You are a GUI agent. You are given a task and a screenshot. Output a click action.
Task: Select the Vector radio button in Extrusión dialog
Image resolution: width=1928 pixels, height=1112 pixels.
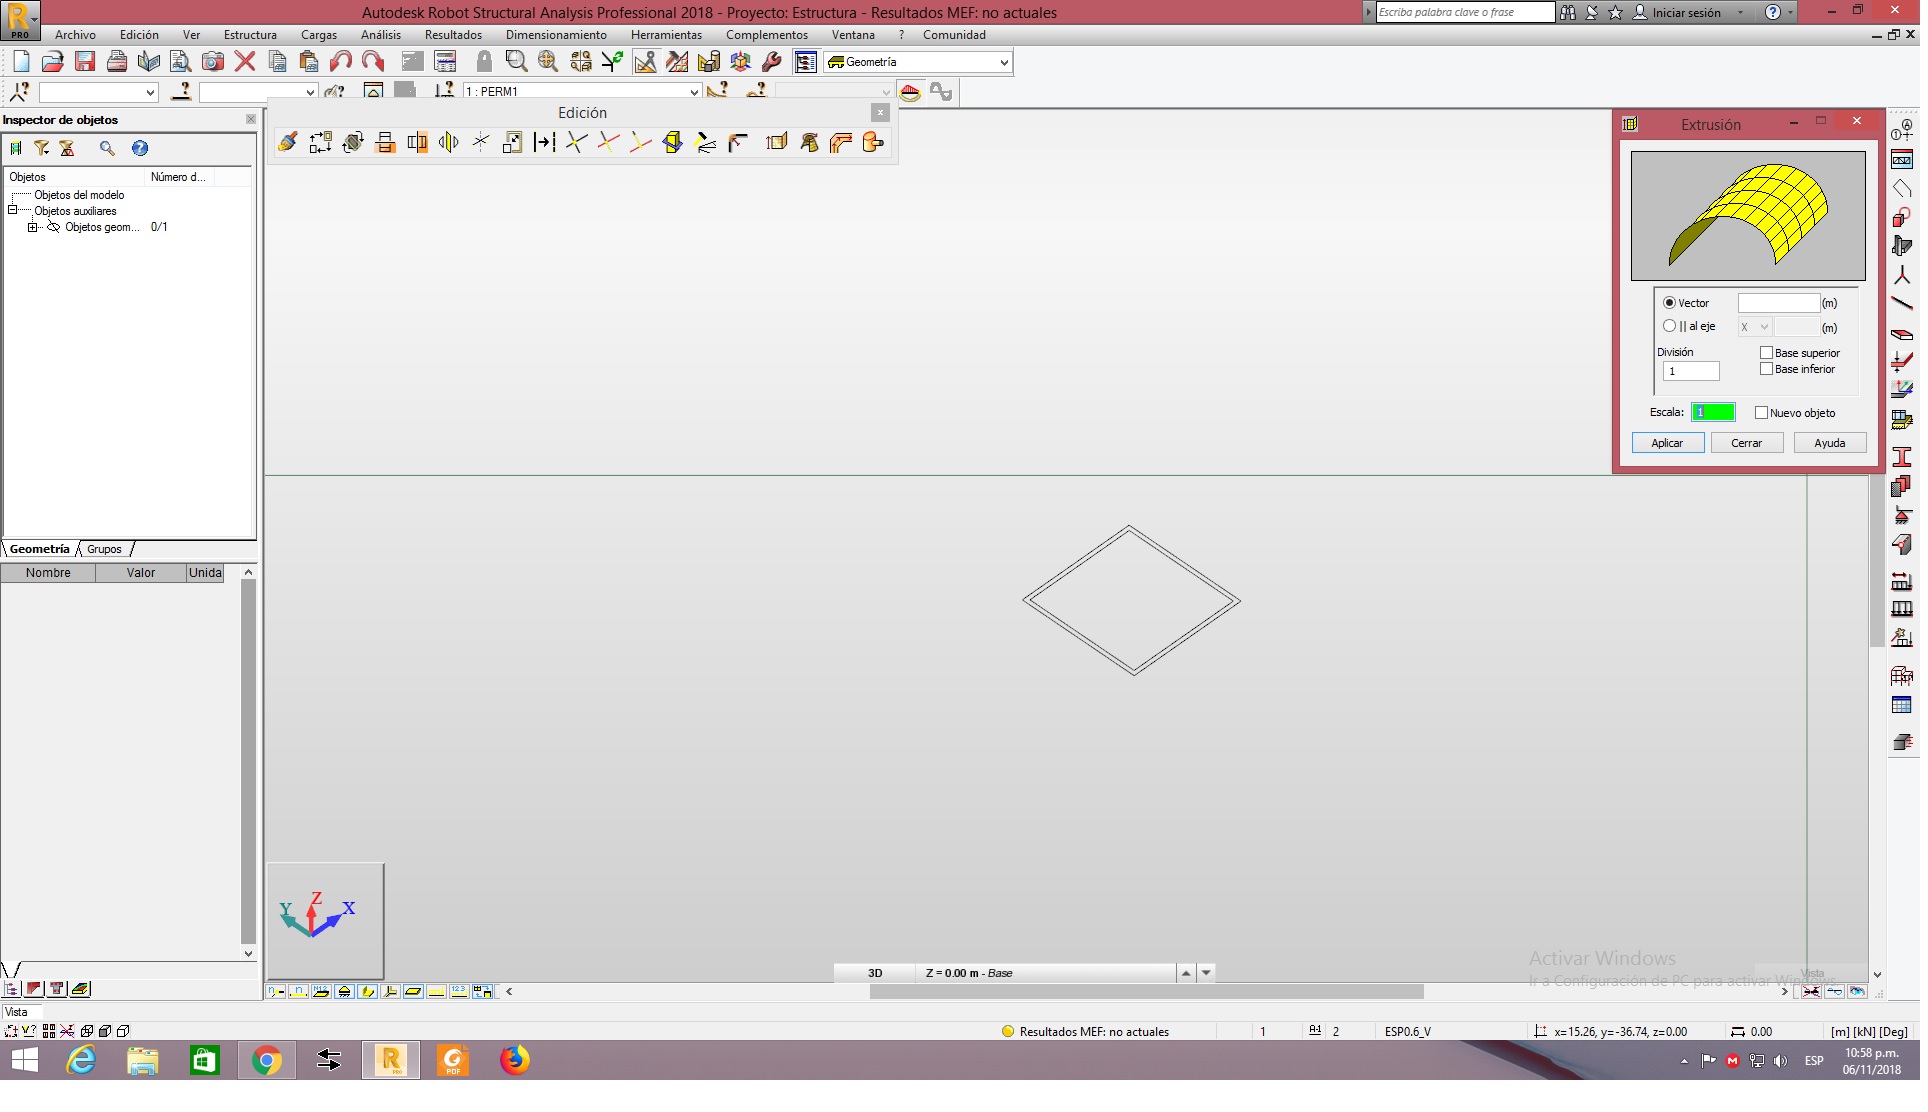[1670, 302]
